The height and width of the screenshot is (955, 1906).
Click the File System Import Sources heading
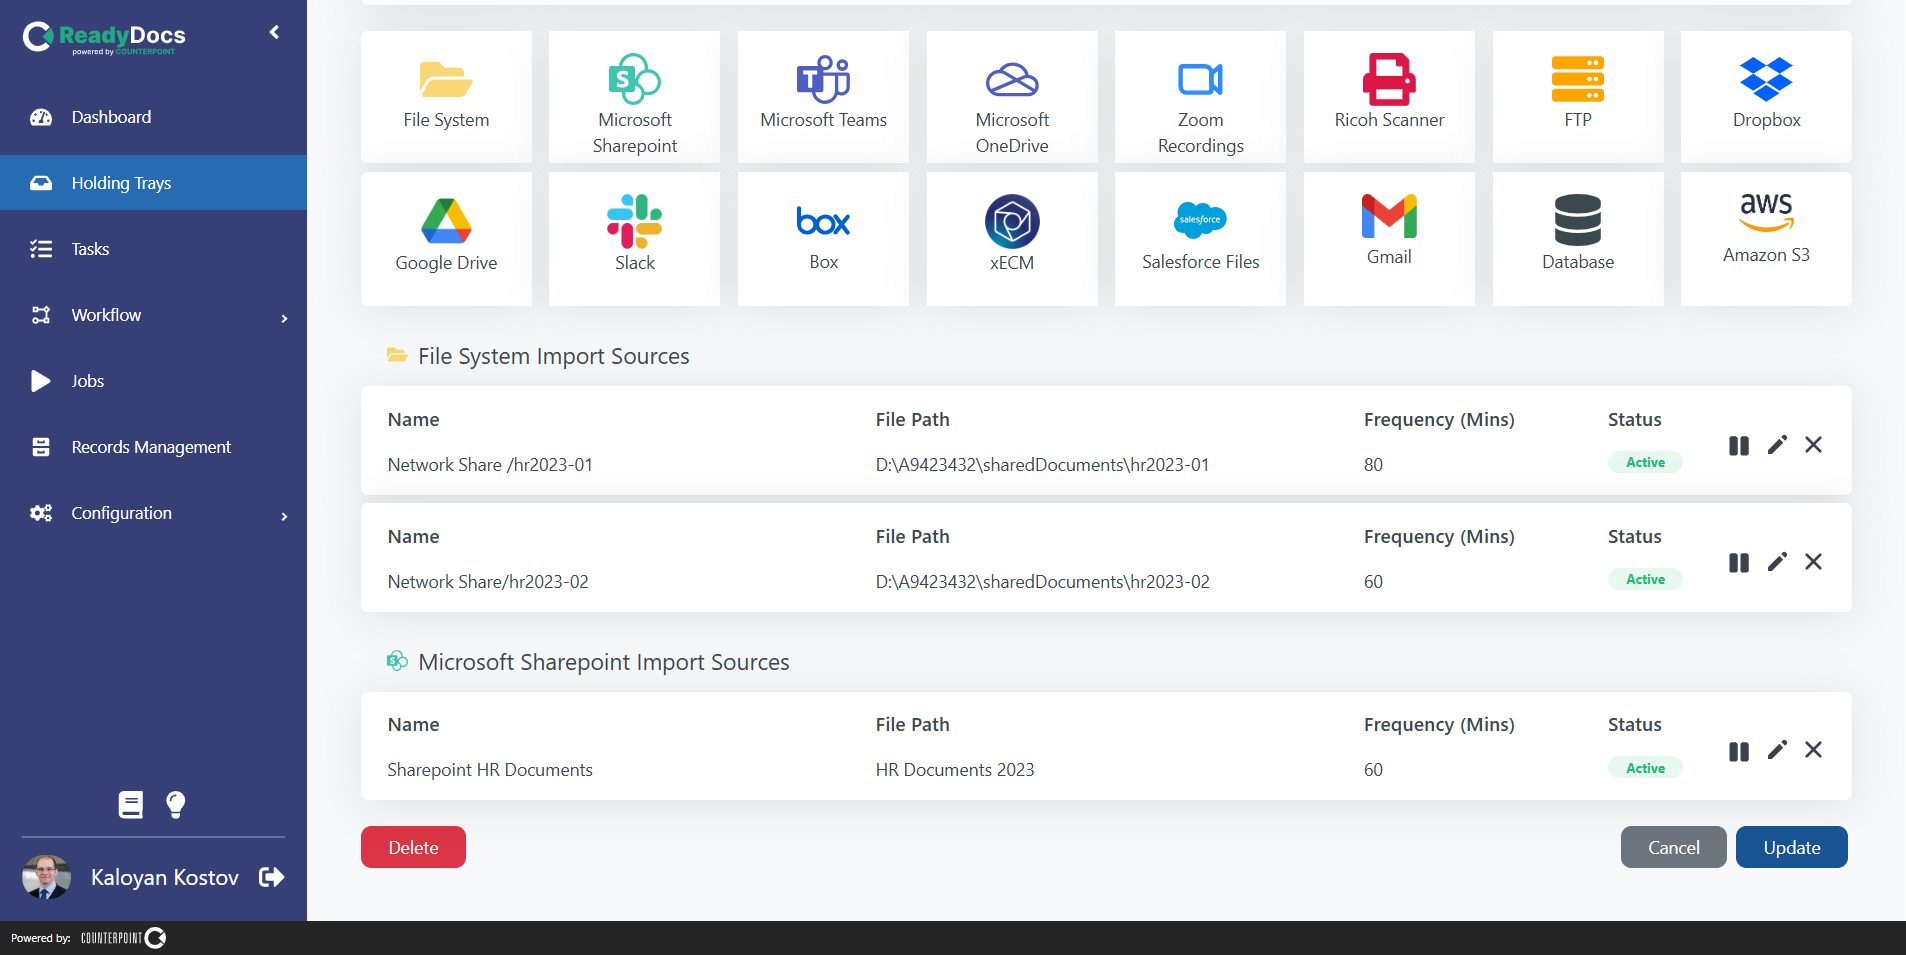pos(554,356)
